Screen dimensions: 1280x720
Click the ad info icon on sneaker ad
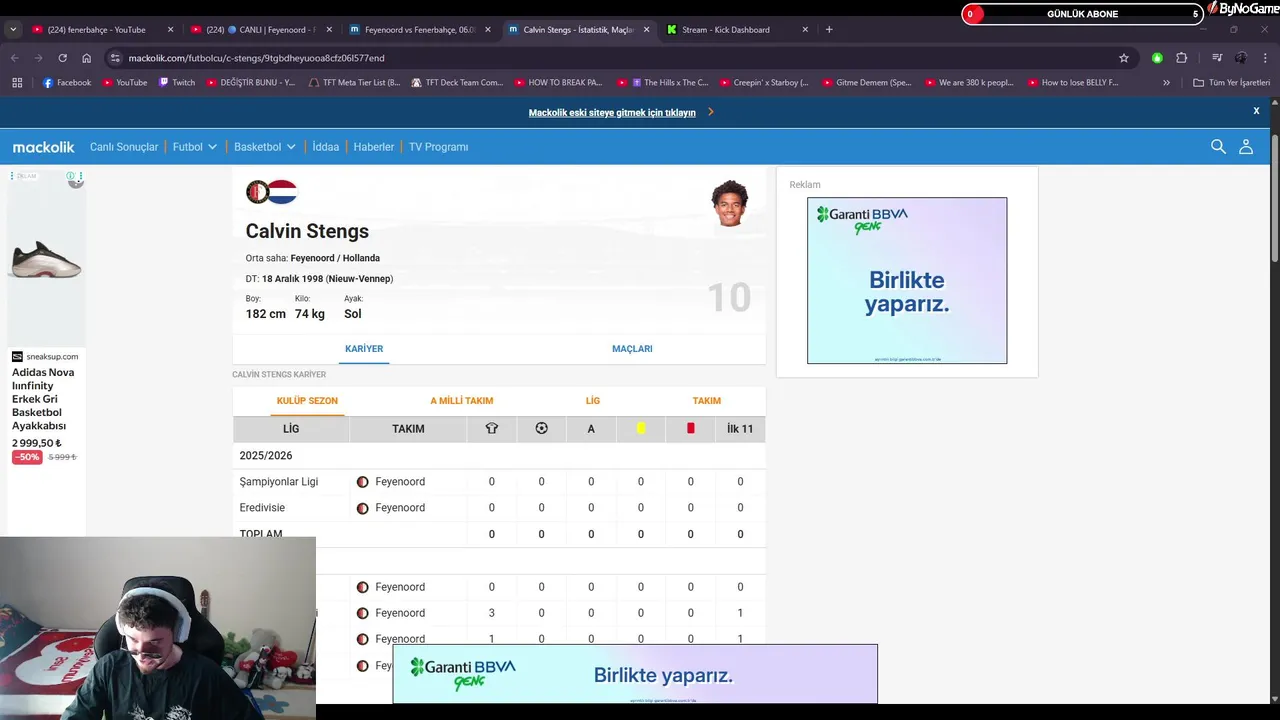71,176
